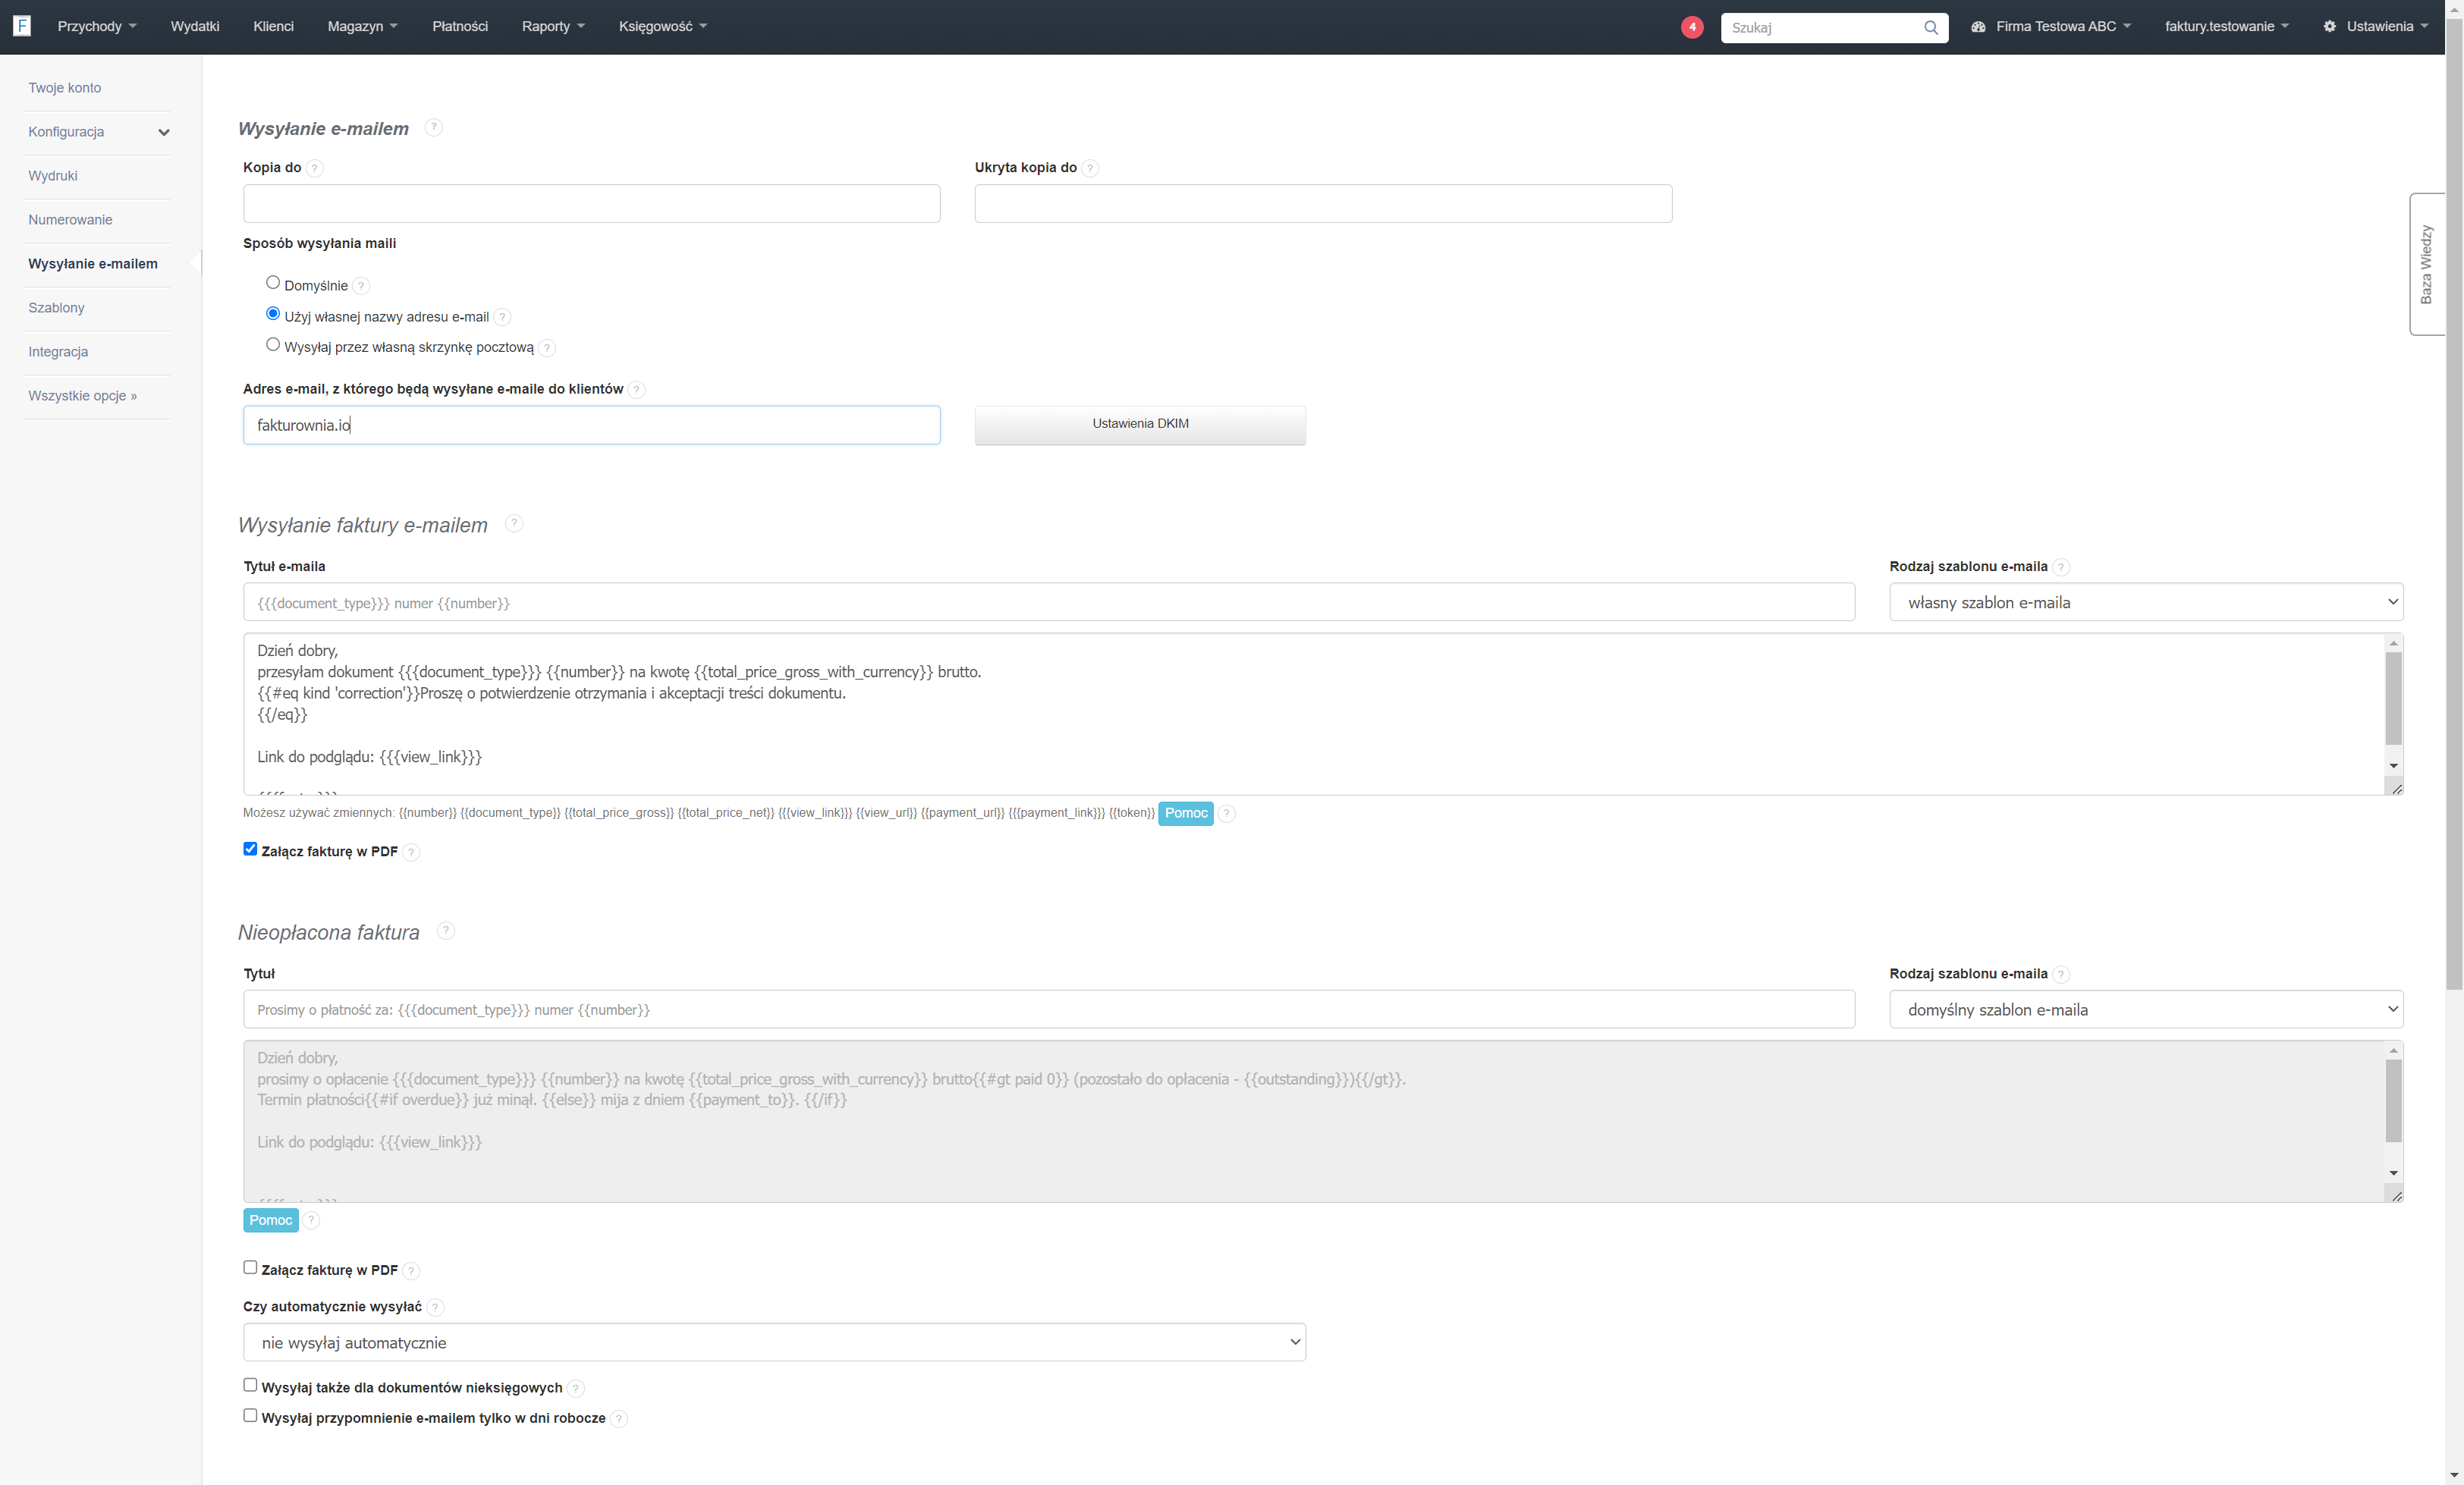Open the Wszystkie opcje » sidebar link
This screenshot has width=2464, height=1485.
pos(83,396)
